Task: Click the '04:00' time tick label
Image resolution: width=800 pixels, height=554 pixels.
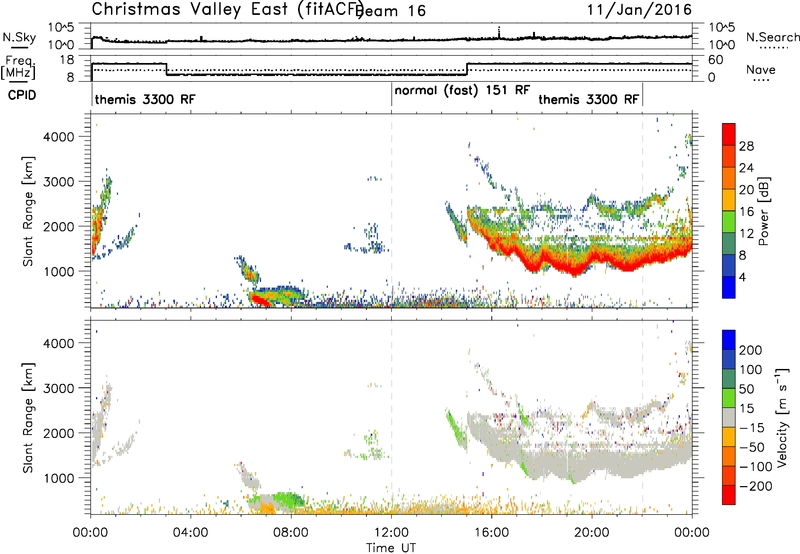Action: [x=191, y=533]
